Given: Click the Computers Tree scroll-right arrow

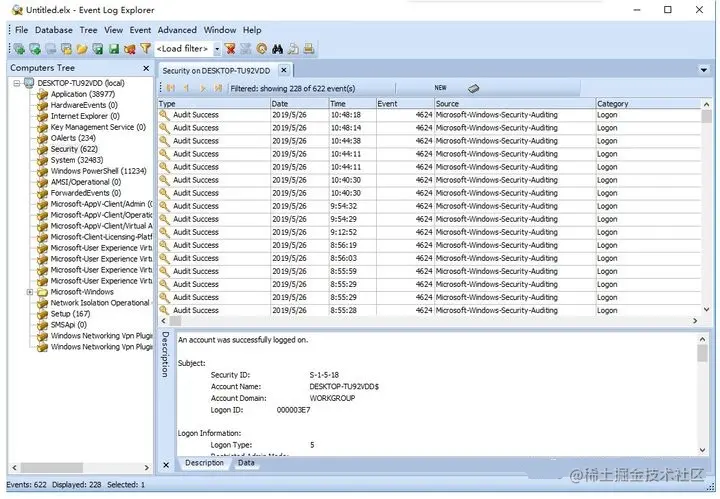Looking at the screenshot, I should click(x=146, y=468).
